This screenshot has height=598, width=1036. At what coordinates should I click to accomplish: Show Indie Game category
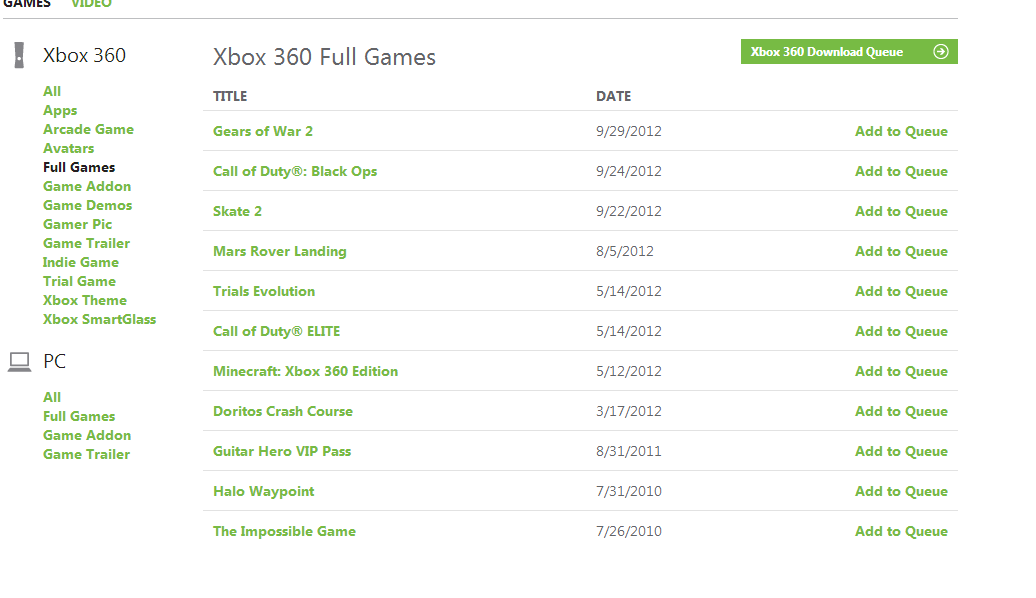click(81, 262)
